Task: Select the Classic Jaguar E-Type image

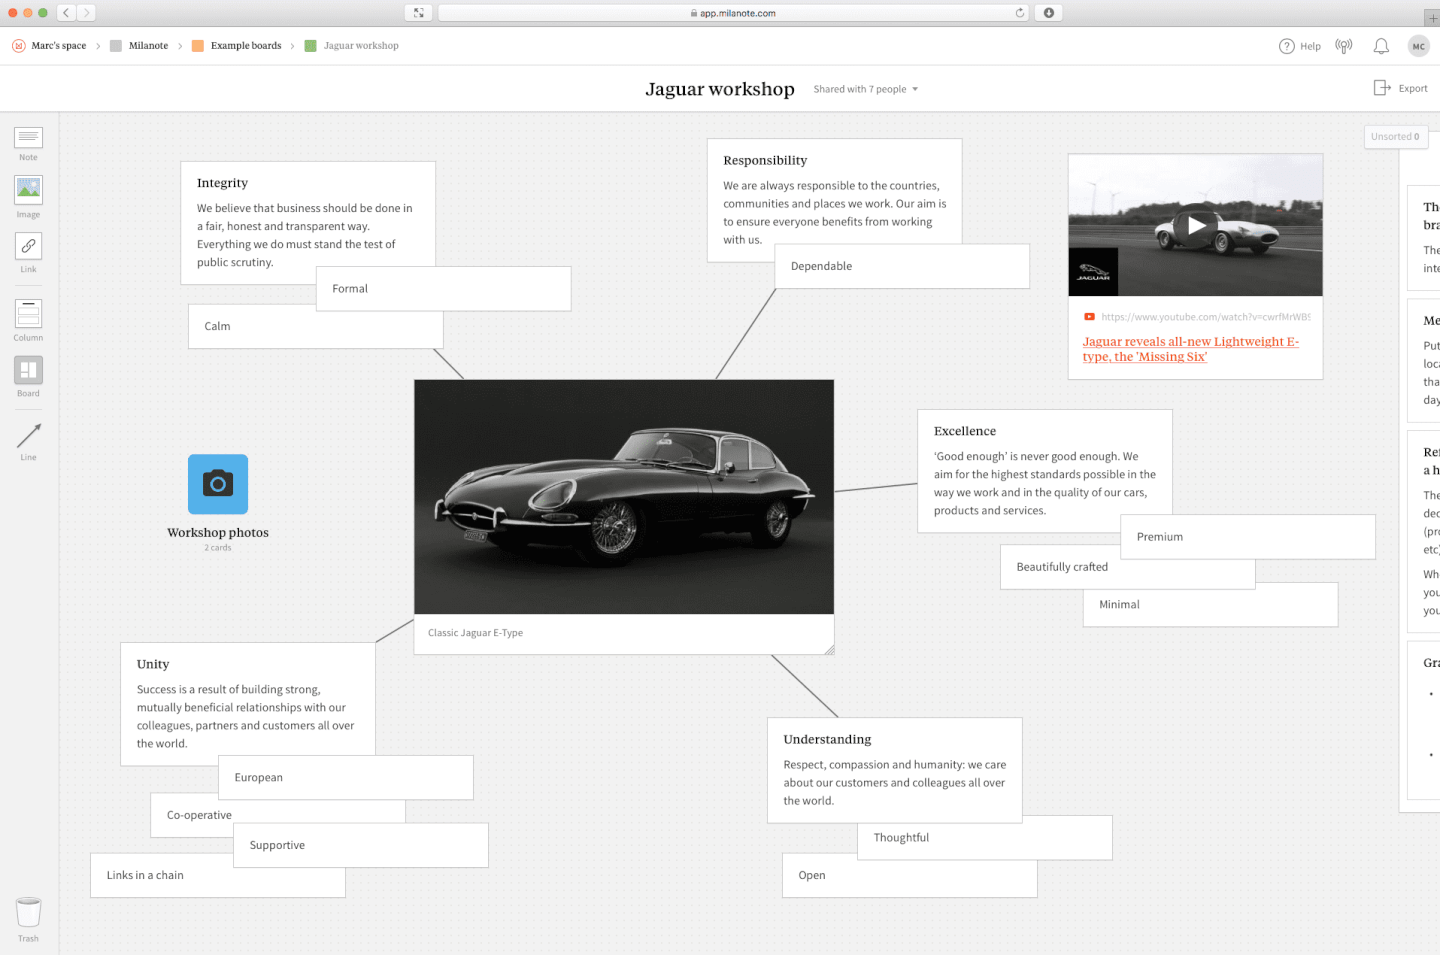Action: pos(624,497)
